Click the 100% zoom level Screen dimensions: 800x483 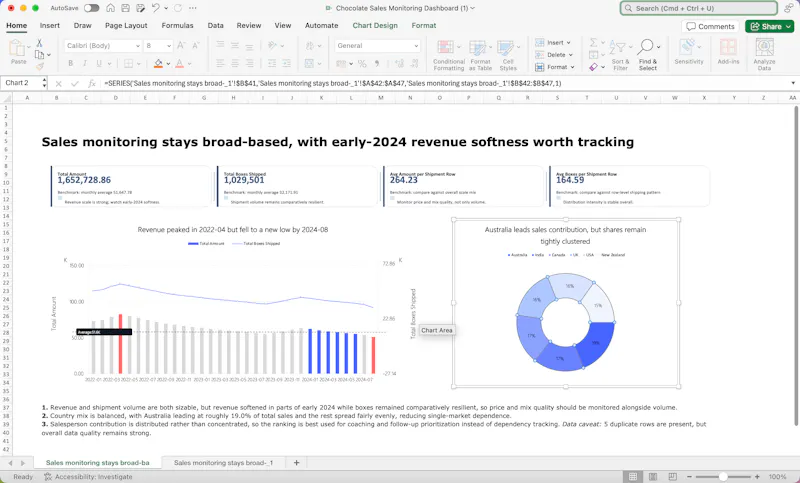(777, 477)
